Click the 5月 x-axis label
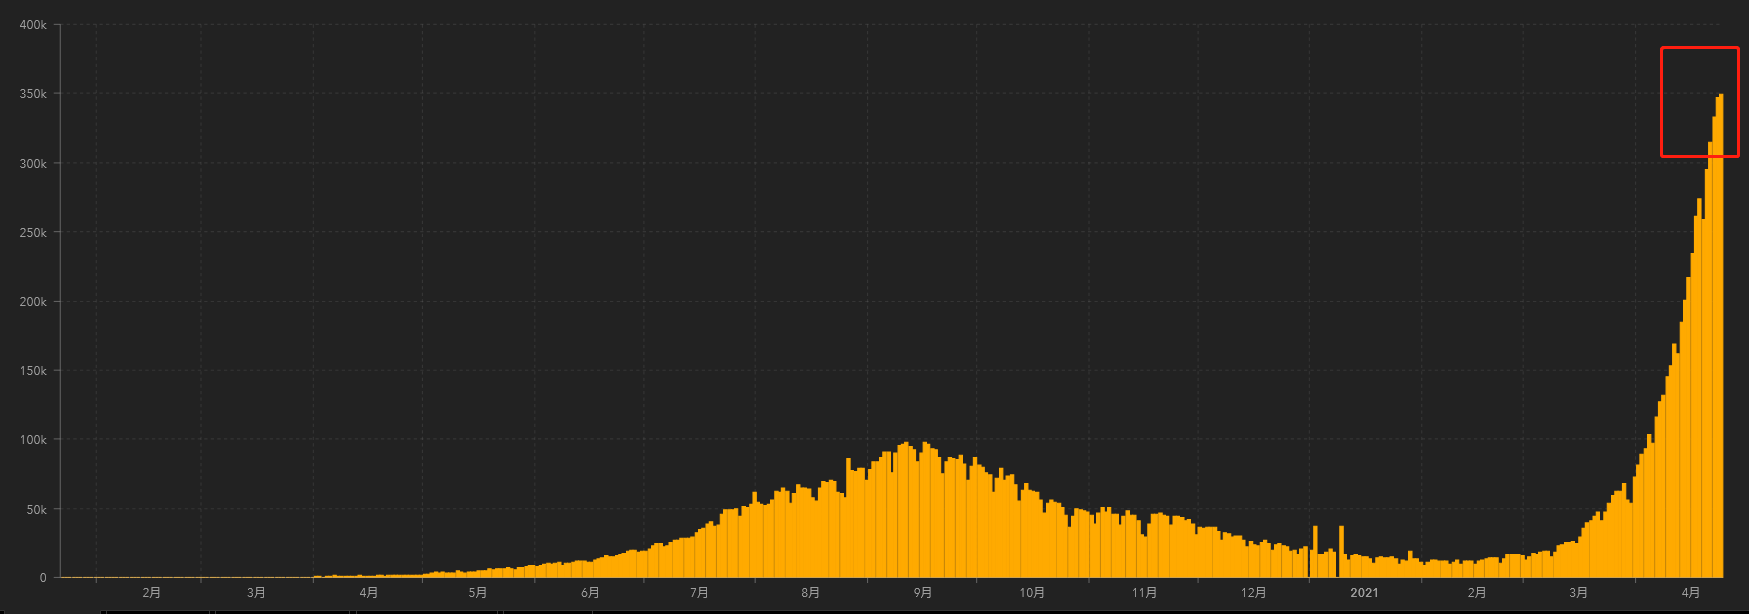Viewport: 1749px width, 614px height. coord(478,593)
